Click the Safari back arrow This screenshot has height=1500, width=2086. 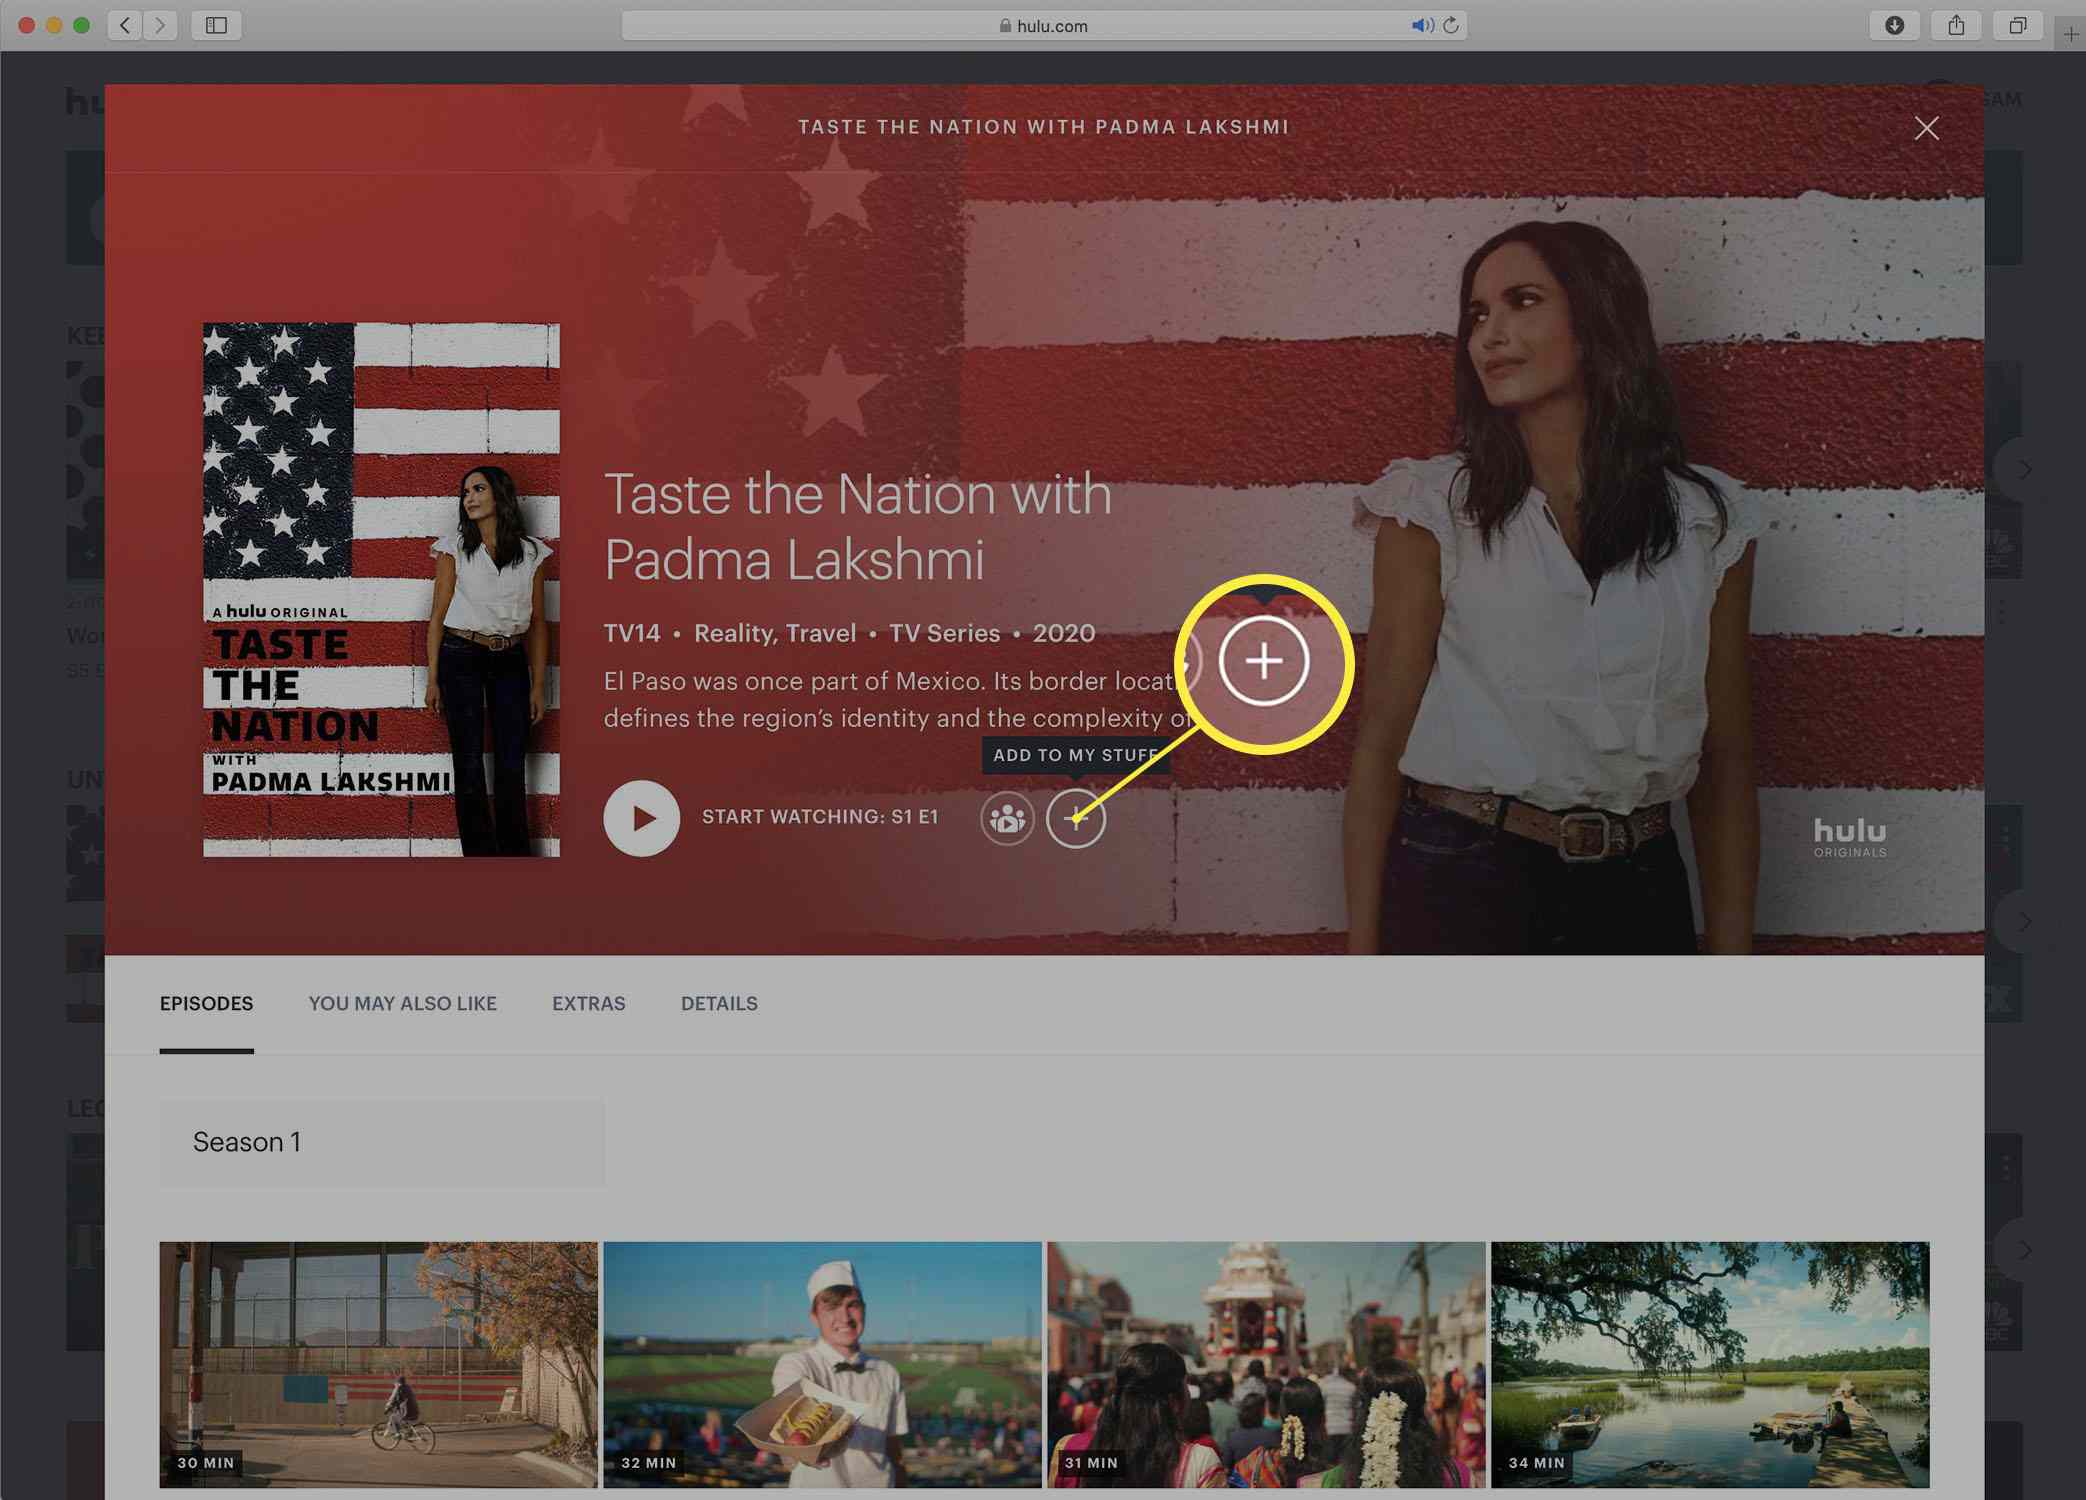point(124,25)
